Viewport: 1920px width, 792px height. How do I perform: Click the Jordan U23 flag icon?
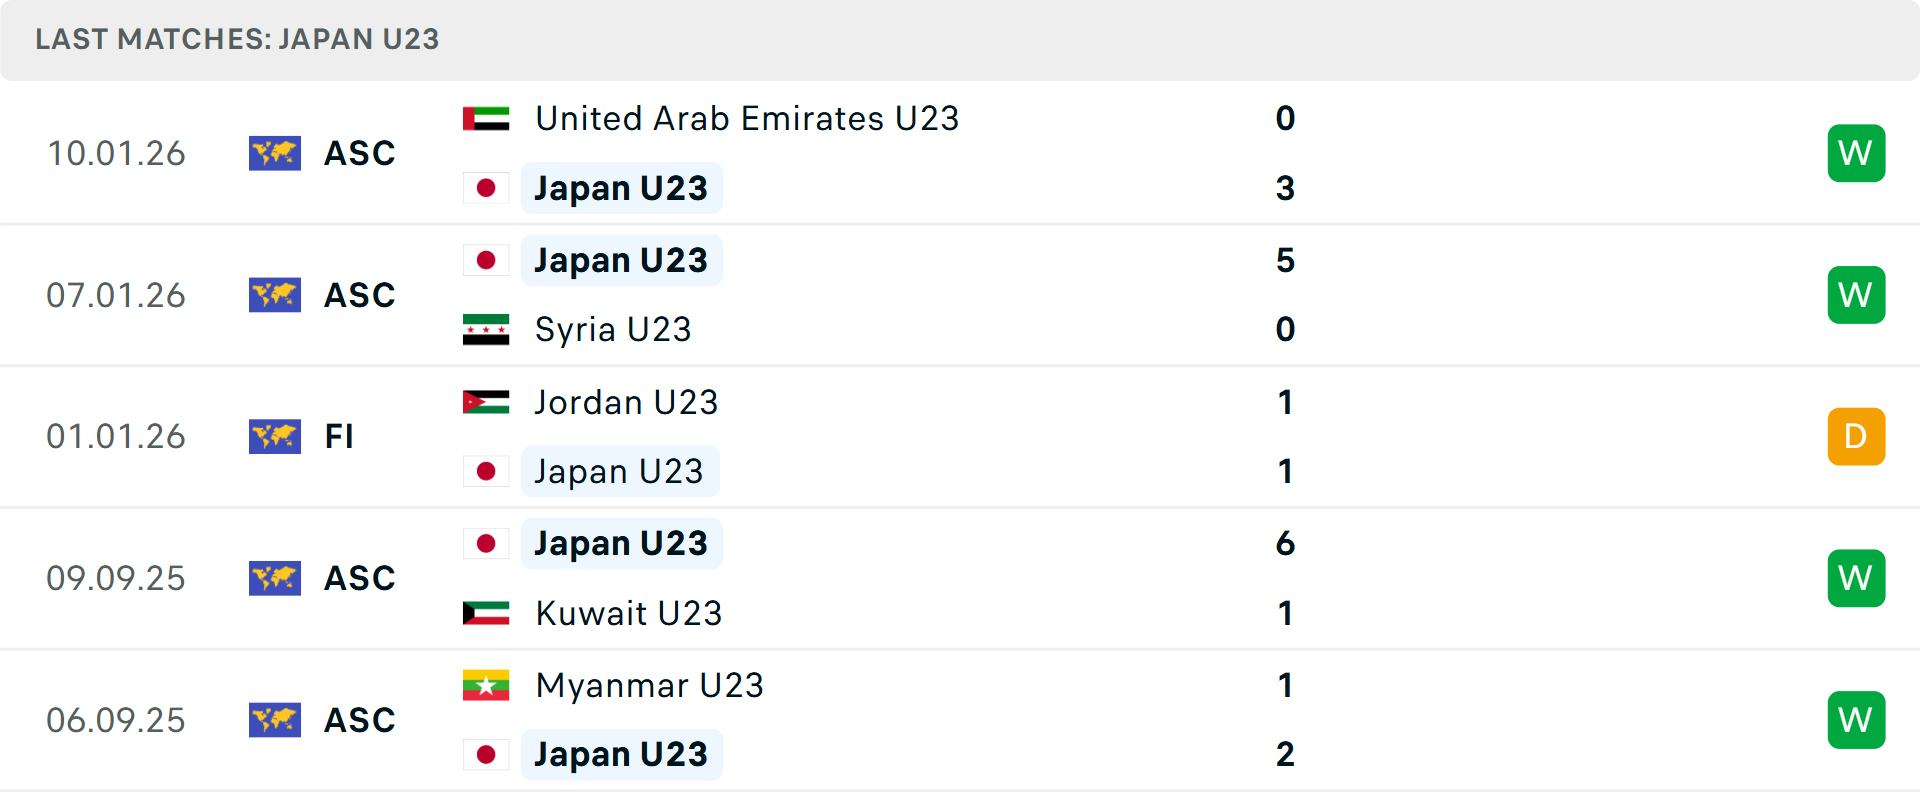pos(486,402)
